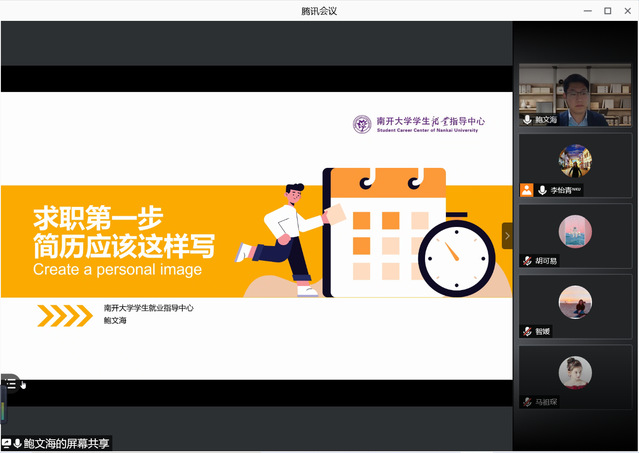This screenshot has height=453, width=639.
Task: Maximize the 腾讯会议 window
Action: (x=607, y=10)
